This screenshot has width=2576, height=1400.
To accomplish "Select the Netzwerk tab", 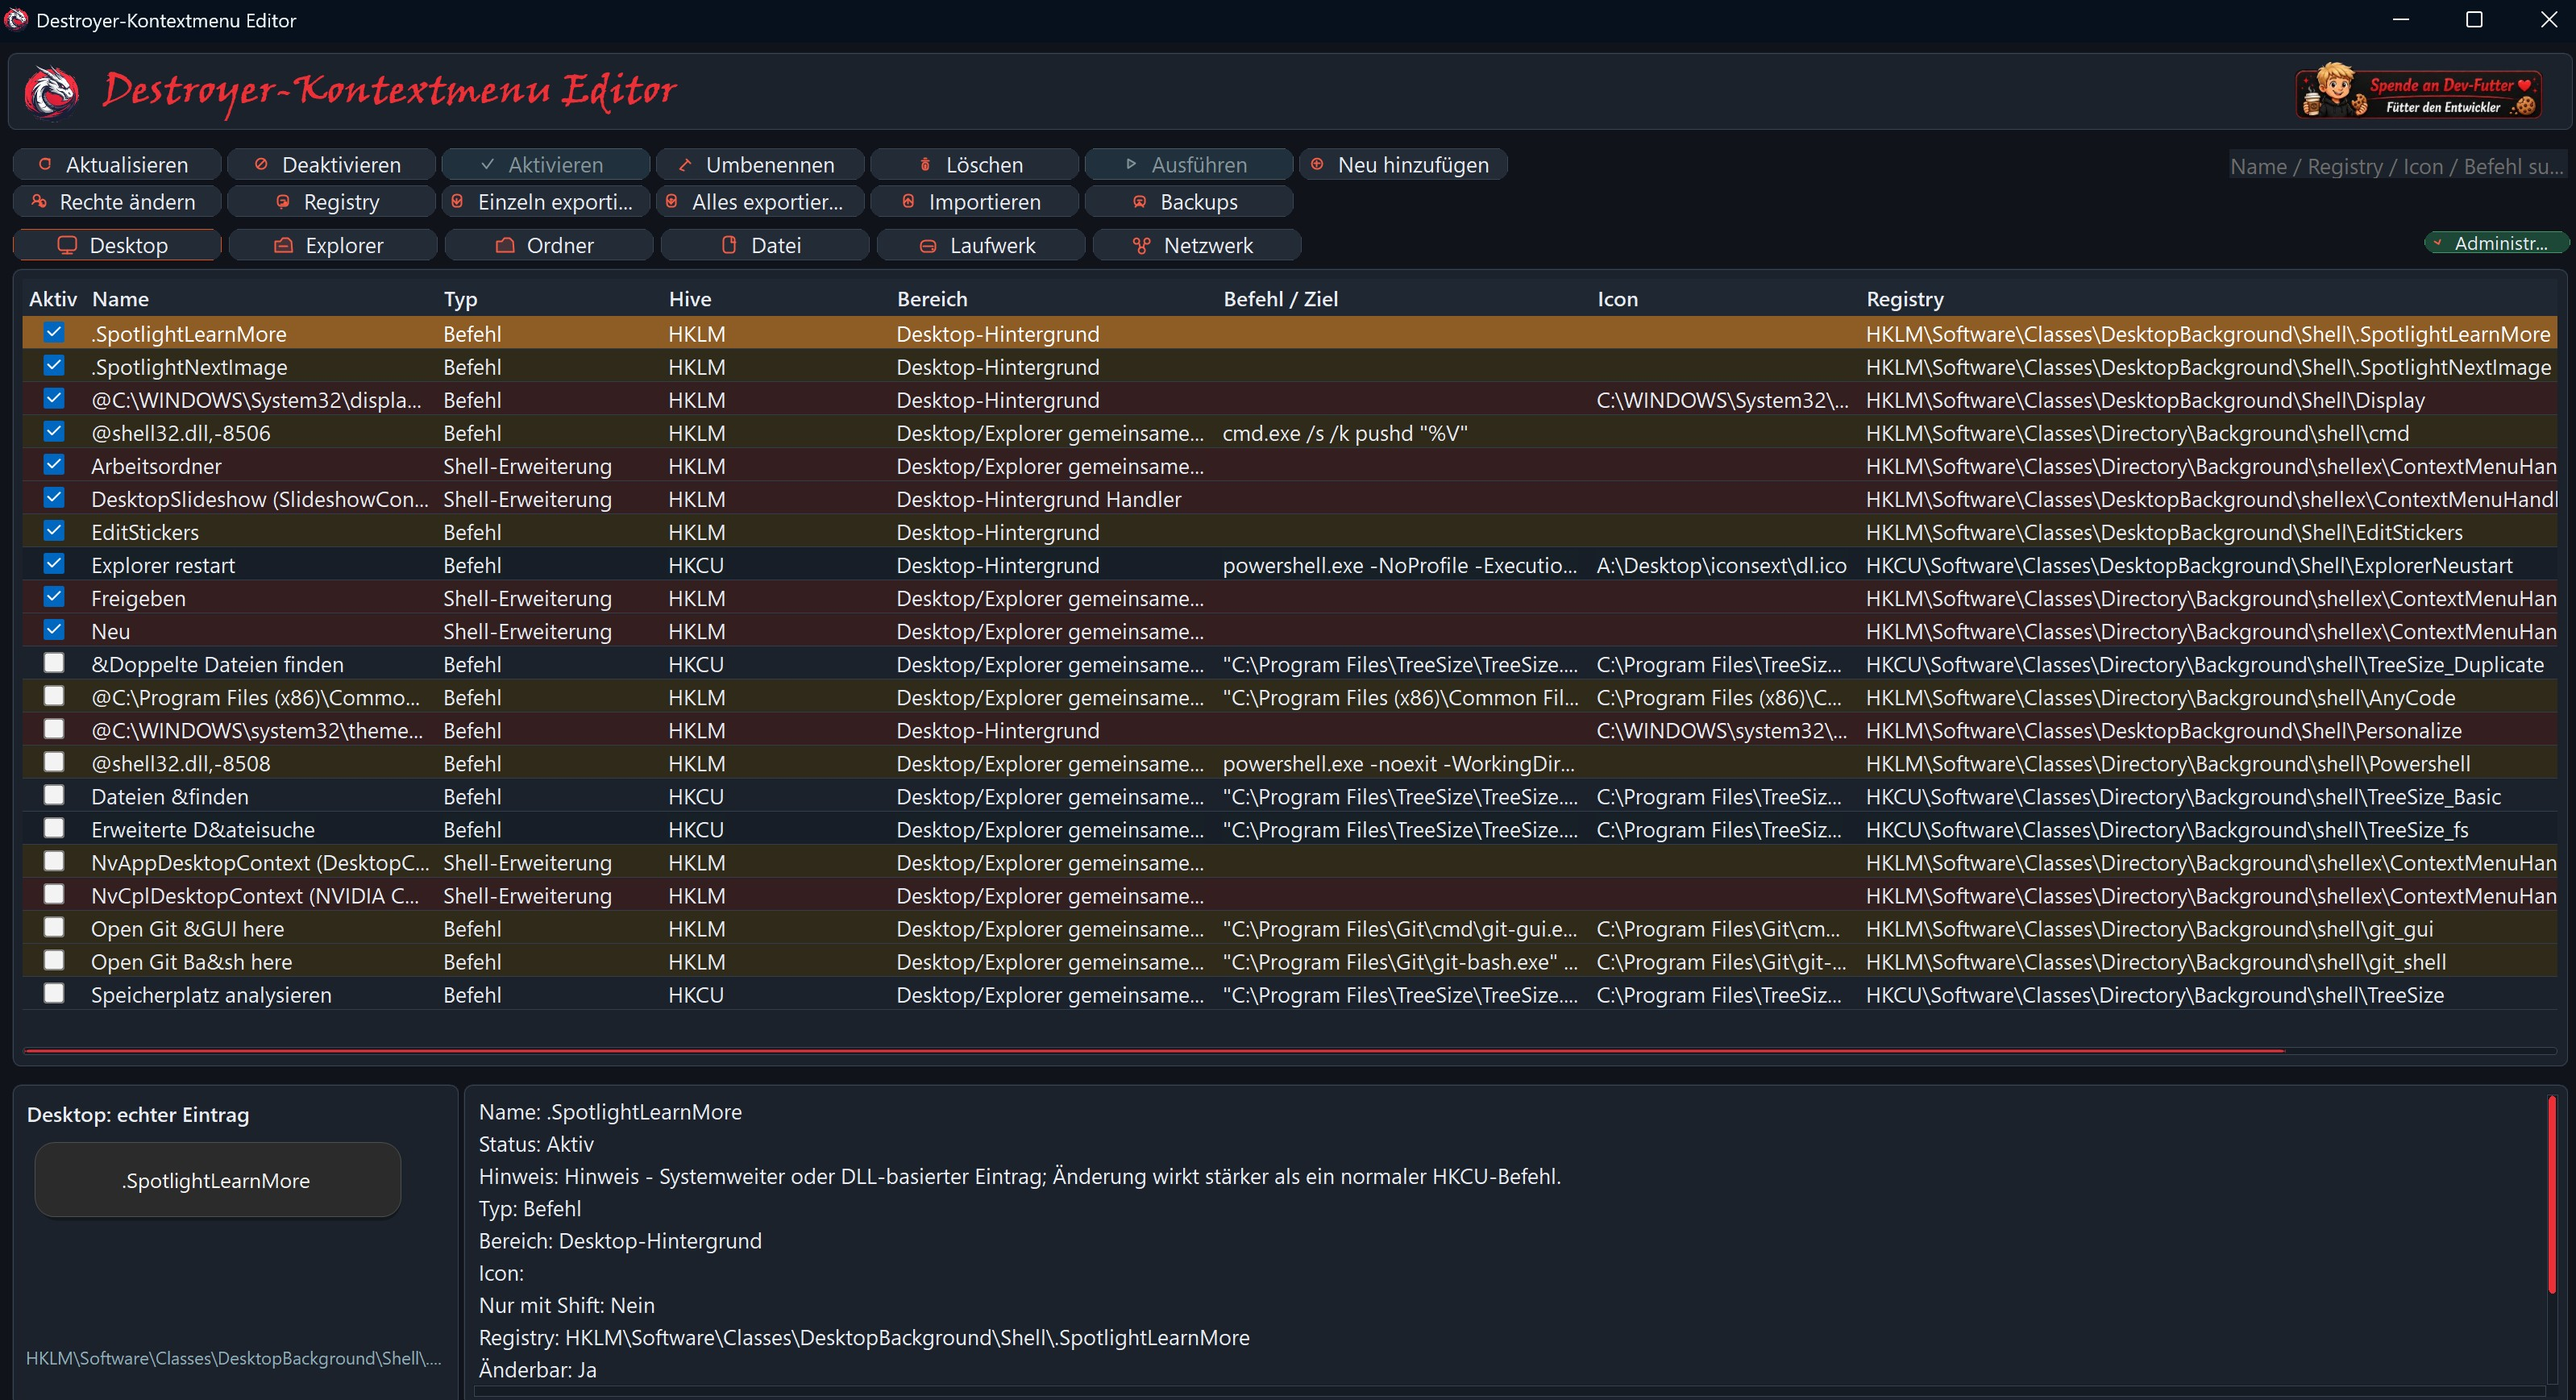I will tap(1197, 245).
